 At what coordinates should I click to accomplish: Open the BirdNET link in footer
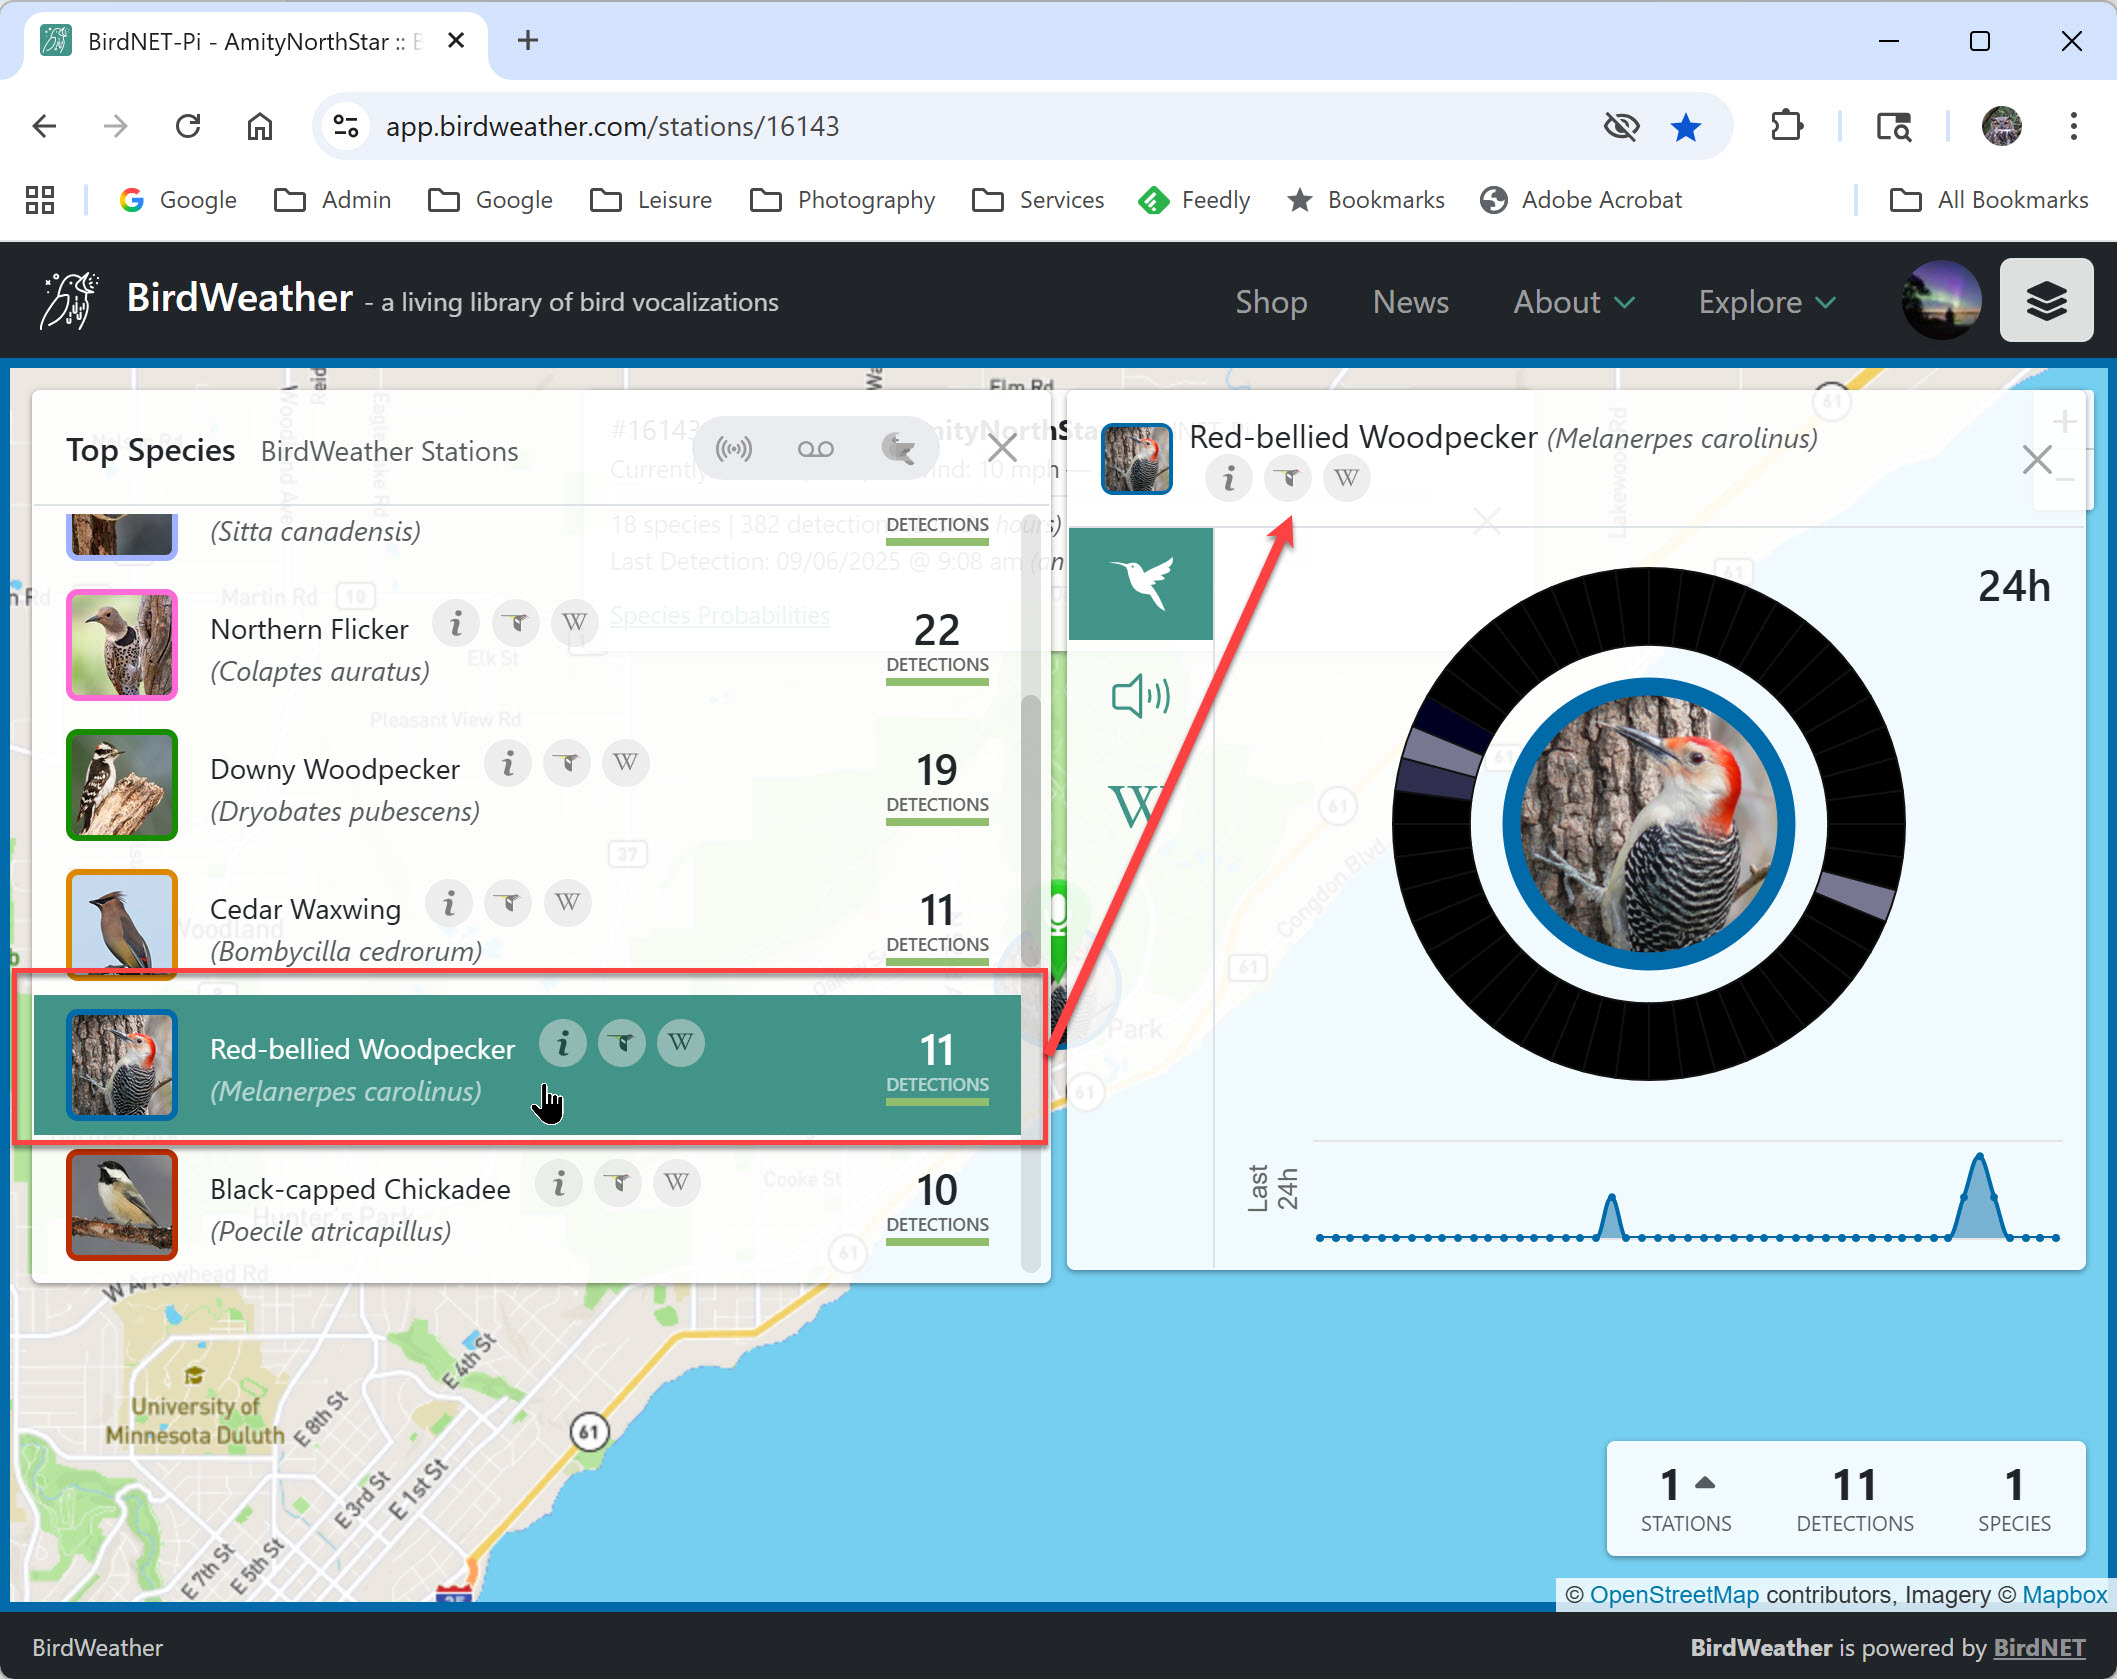pyautogui.click(x=2038, y=1647)
